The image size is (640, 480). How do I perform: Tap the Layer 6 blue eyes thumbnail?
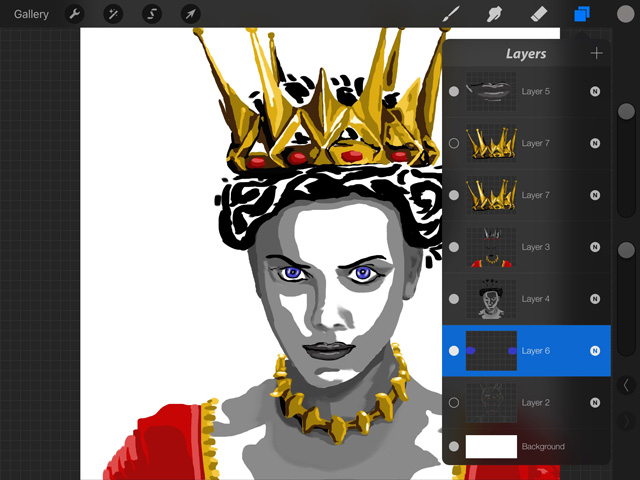coord(491,351)
